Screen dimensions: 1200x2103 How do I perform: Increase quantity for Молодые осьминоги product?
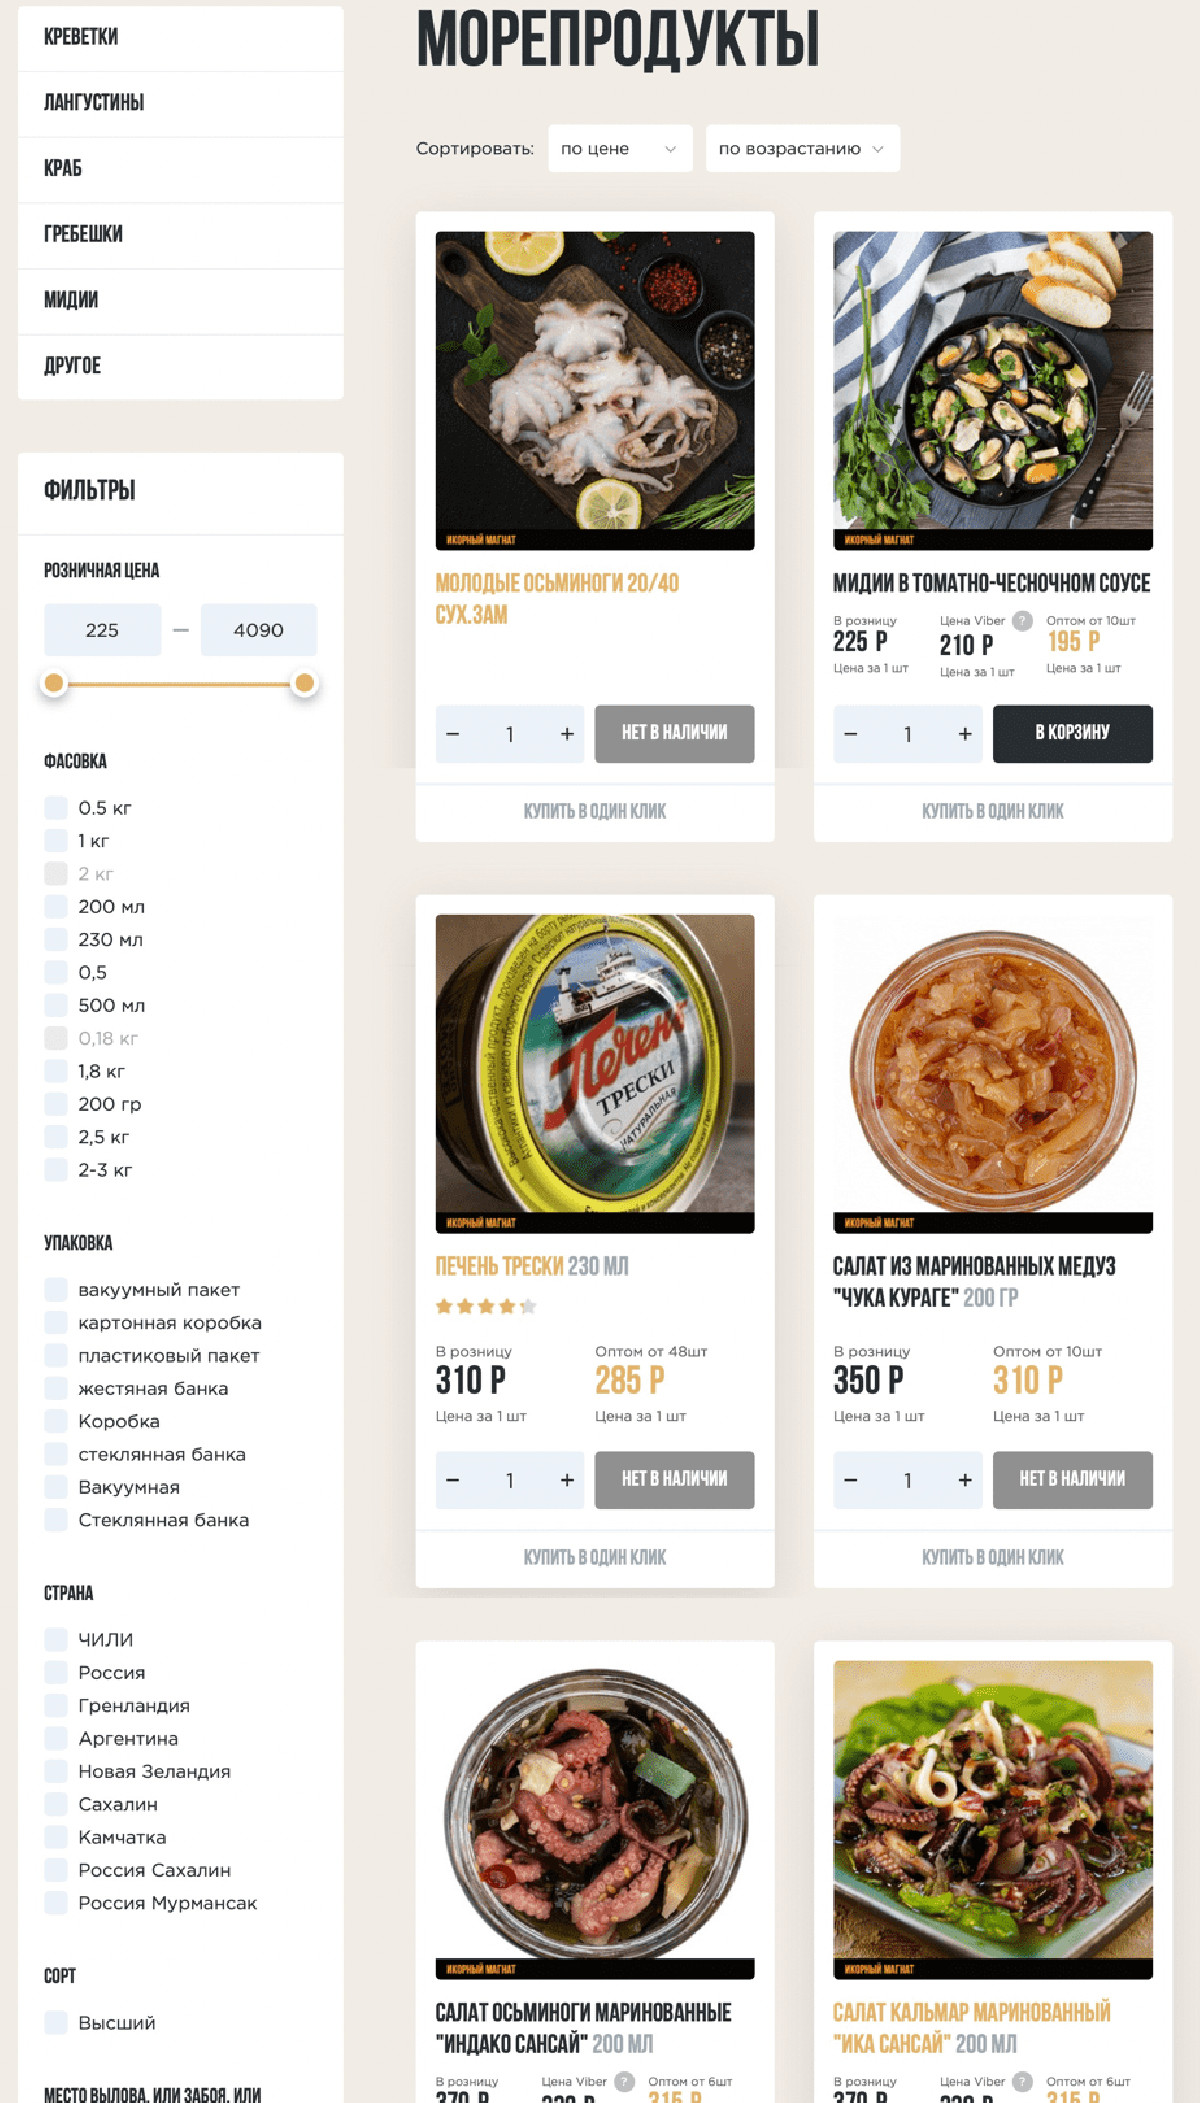click(567, 734)
